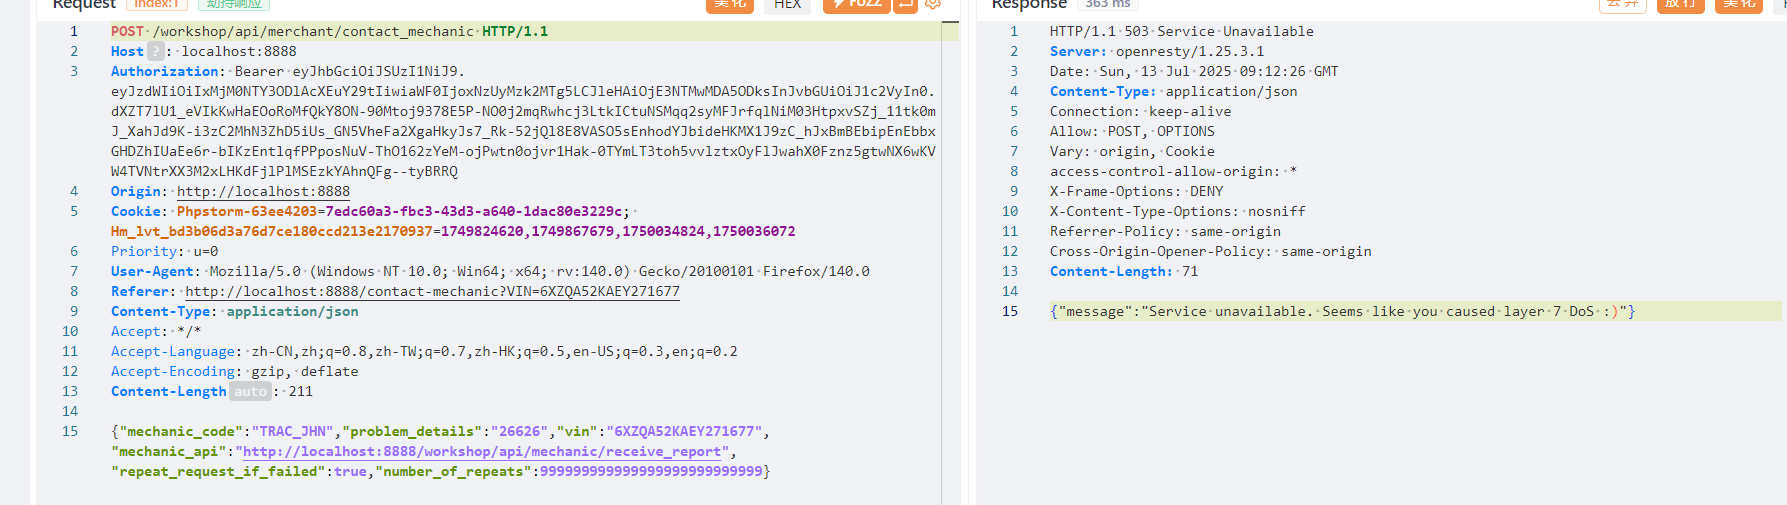
Task: Click the Hm_lvt_bd3b06d3 cookie key
Action: pos(272,231)
